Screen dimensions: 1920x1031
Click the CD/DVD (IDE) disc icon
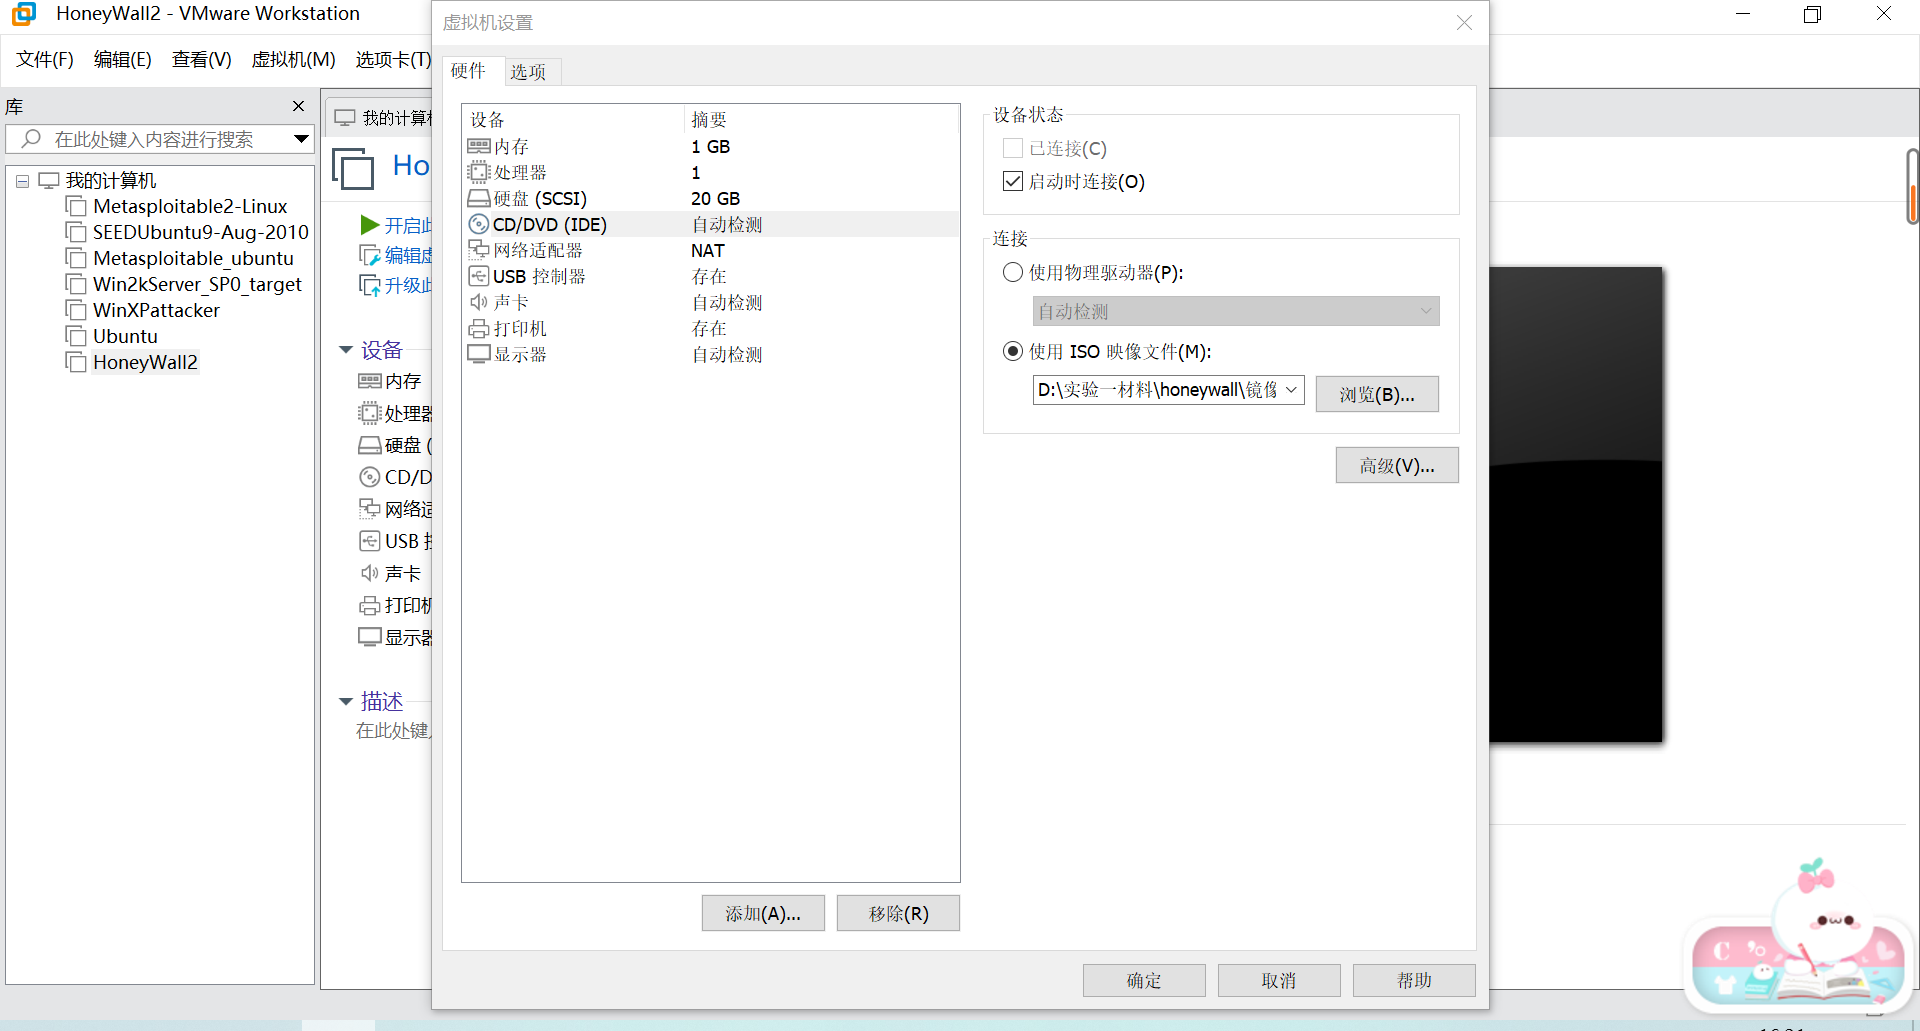coord(479,225)
